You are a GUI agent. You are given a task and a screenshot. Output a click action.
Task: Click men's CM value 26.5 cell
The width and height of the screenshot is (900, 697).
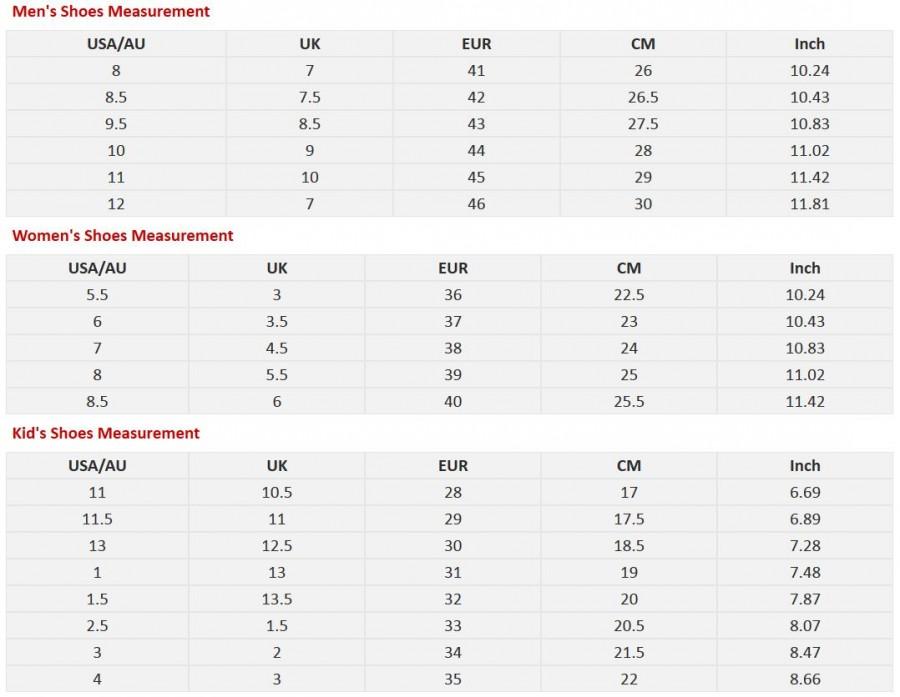click(x=643, y=97)
